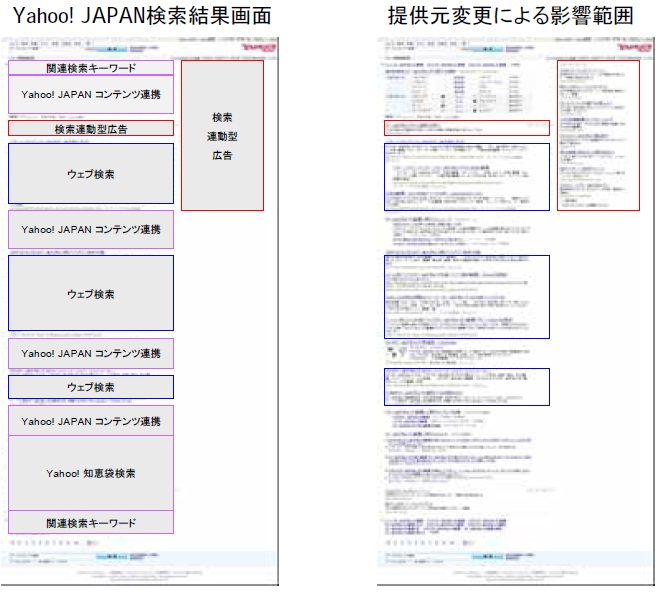Select the 関連検索キーワード box below the header

pyautogui.click(x=91, y=68)
